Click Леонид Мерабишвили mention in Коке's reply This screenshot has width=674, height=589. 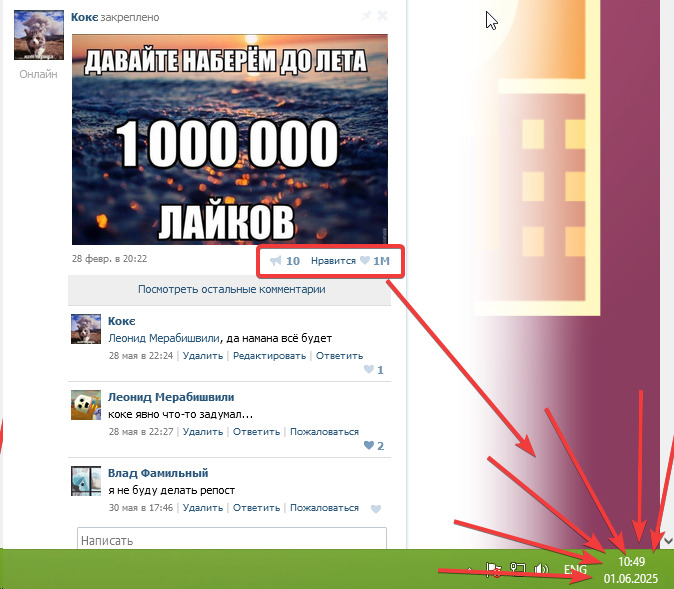(x=164, y=338)
